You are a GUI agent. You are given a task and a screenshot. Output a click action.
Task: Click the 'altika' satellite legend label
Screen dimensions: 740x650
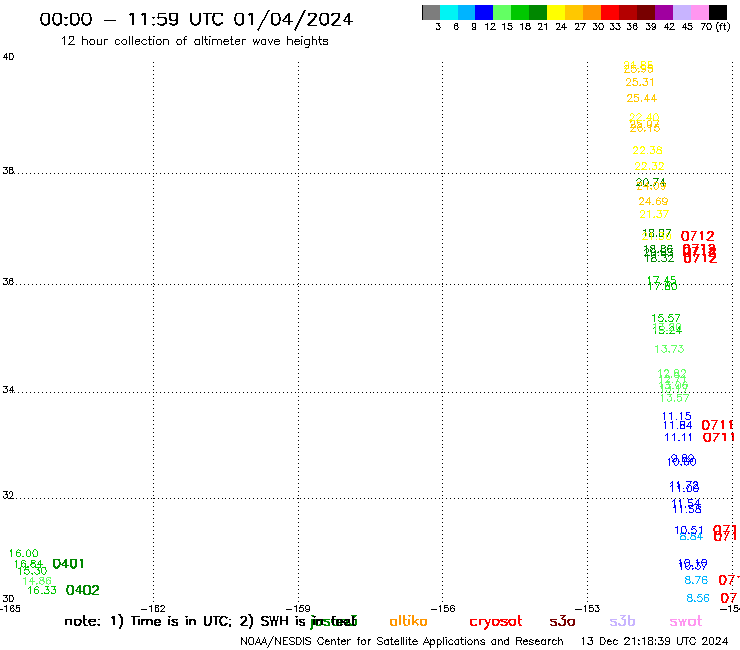coord(408,621)
